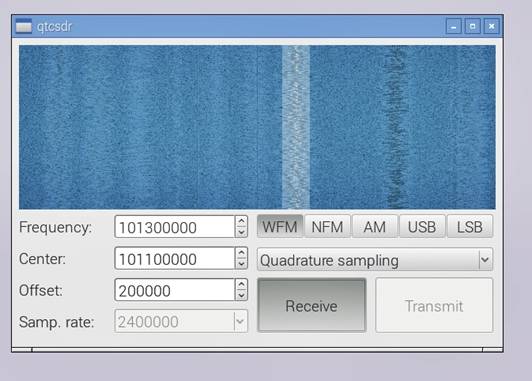Click the qtcsdr window title bar icon
The width and height of the screenshot is (532, 381).
[x=23, y=26]
